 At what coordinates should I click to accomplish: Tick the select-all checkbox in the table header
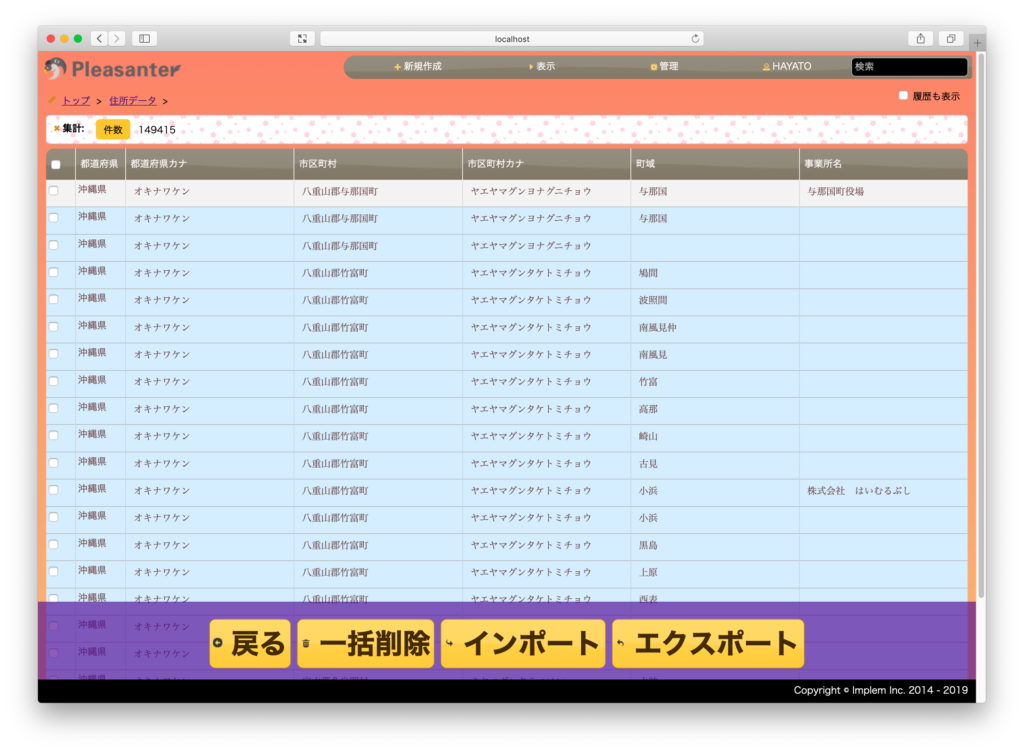56,165
